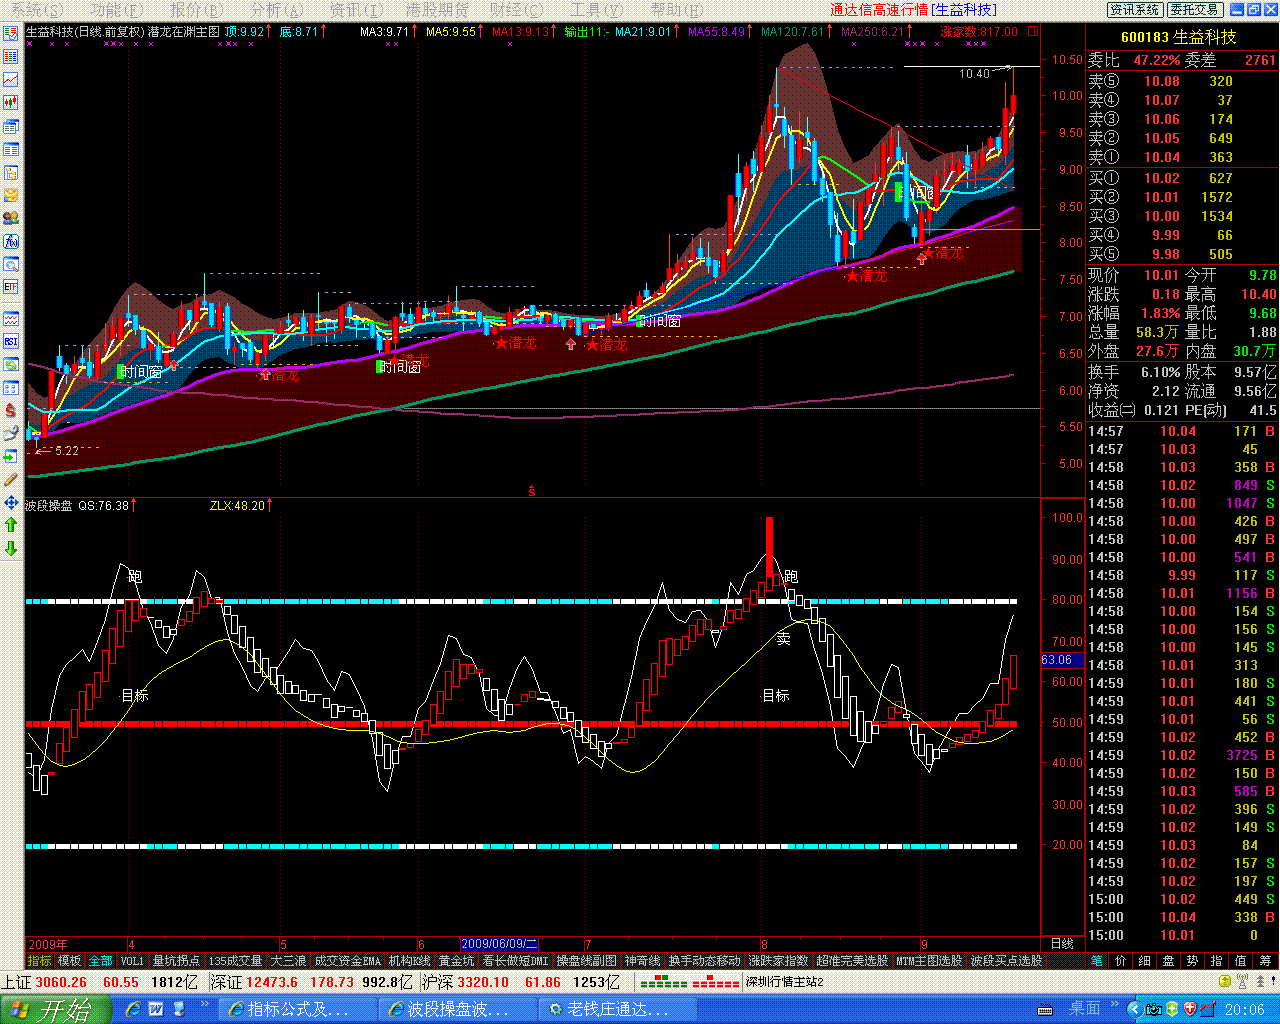Click the 委托交易 button
Viewport: 1280px width, 1024px height.
(x=1194, y=10)
